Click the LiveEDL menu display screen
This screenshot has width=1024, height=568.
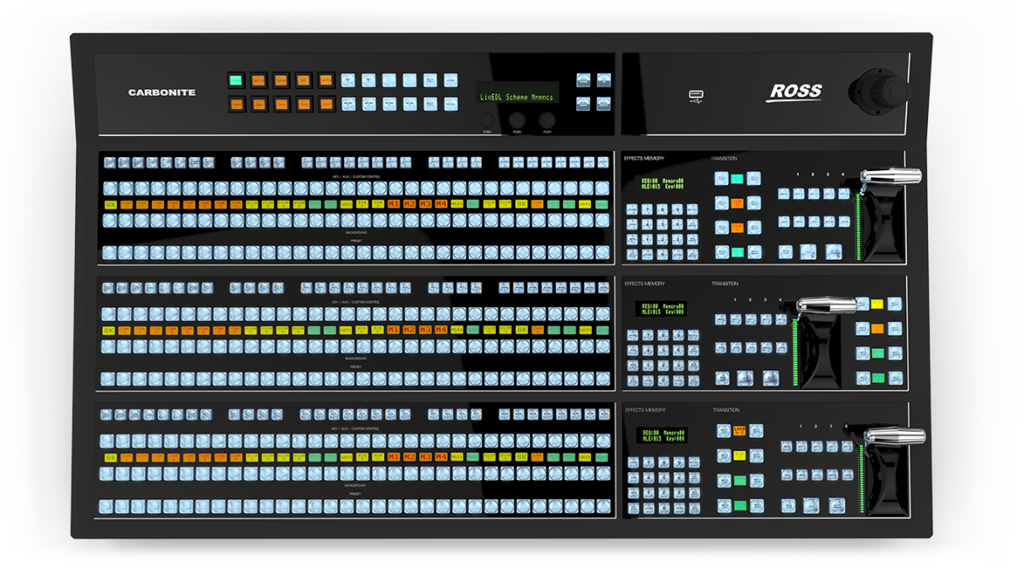coord(517,97)
